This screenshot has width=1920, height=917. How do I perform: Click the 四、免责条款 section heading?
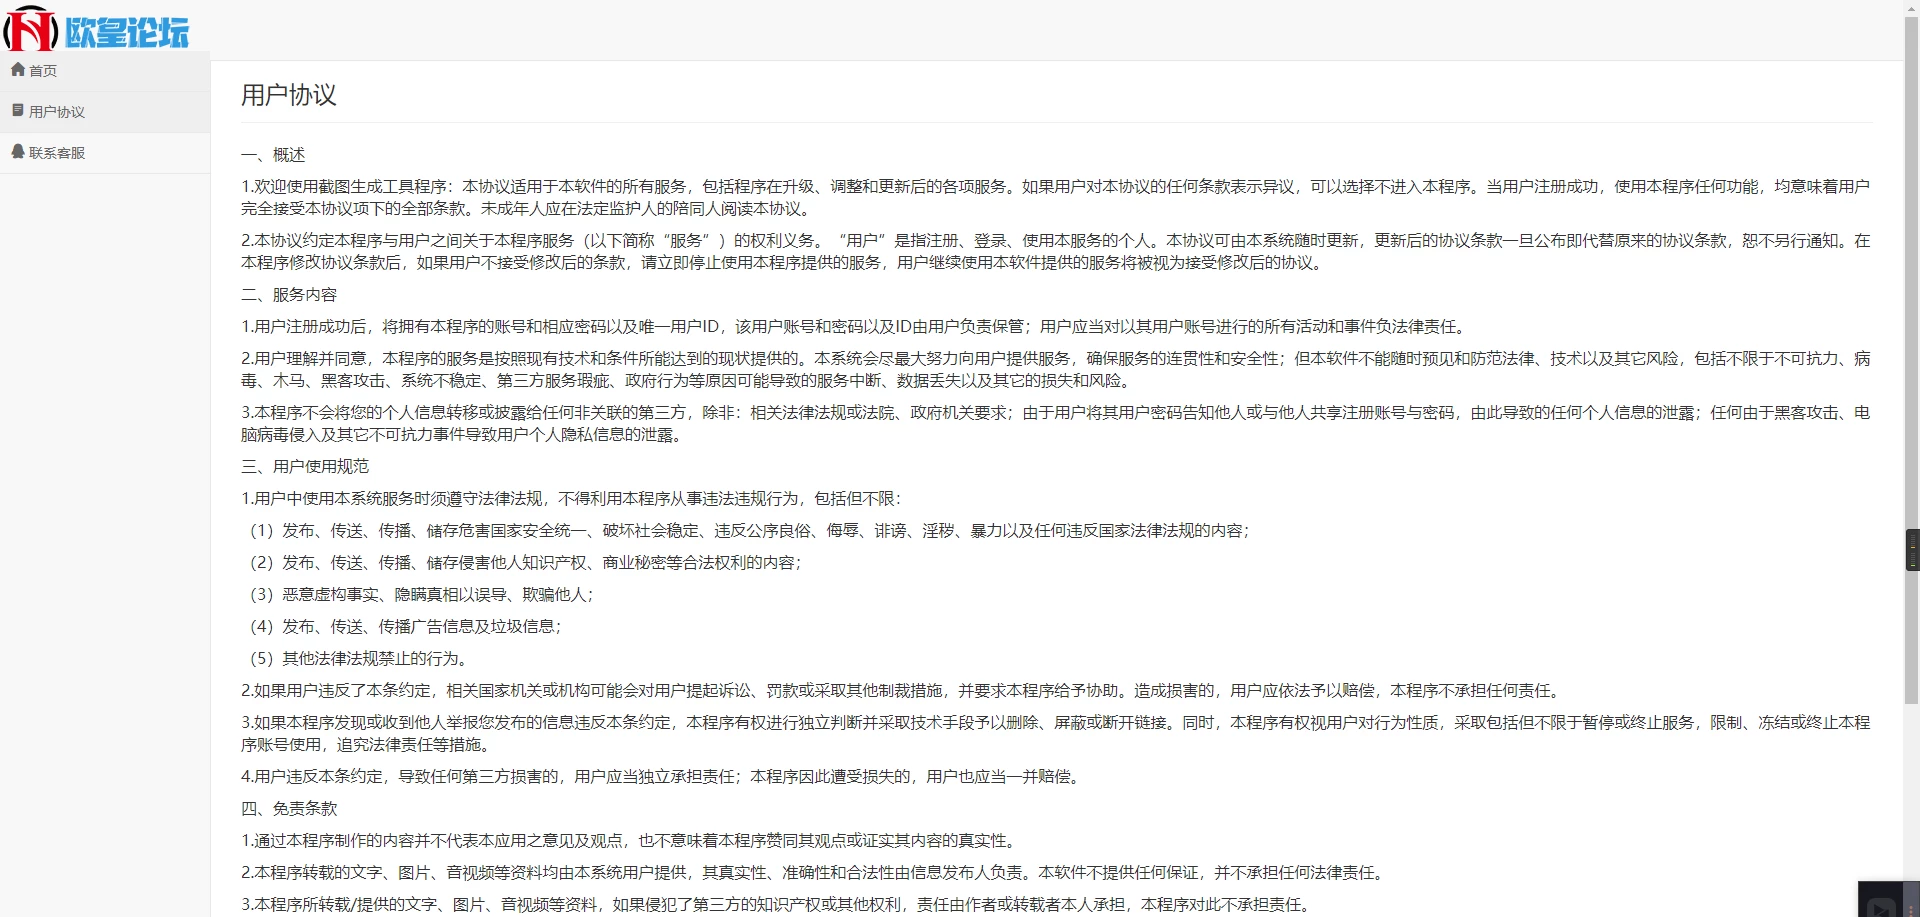pyautogui.click(x=289, y=809)
